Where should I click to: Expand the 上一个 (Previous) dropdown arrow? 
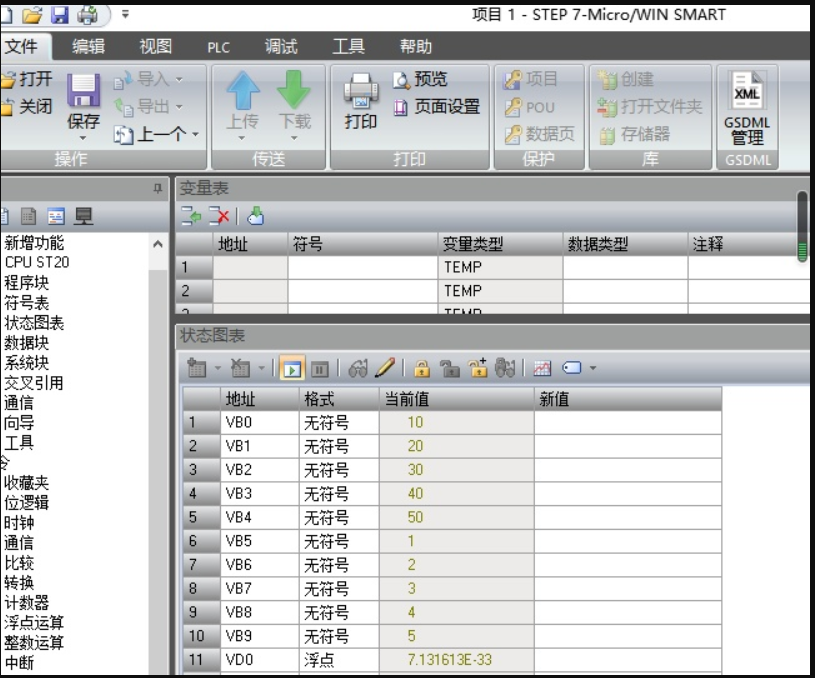coord(196,134)
